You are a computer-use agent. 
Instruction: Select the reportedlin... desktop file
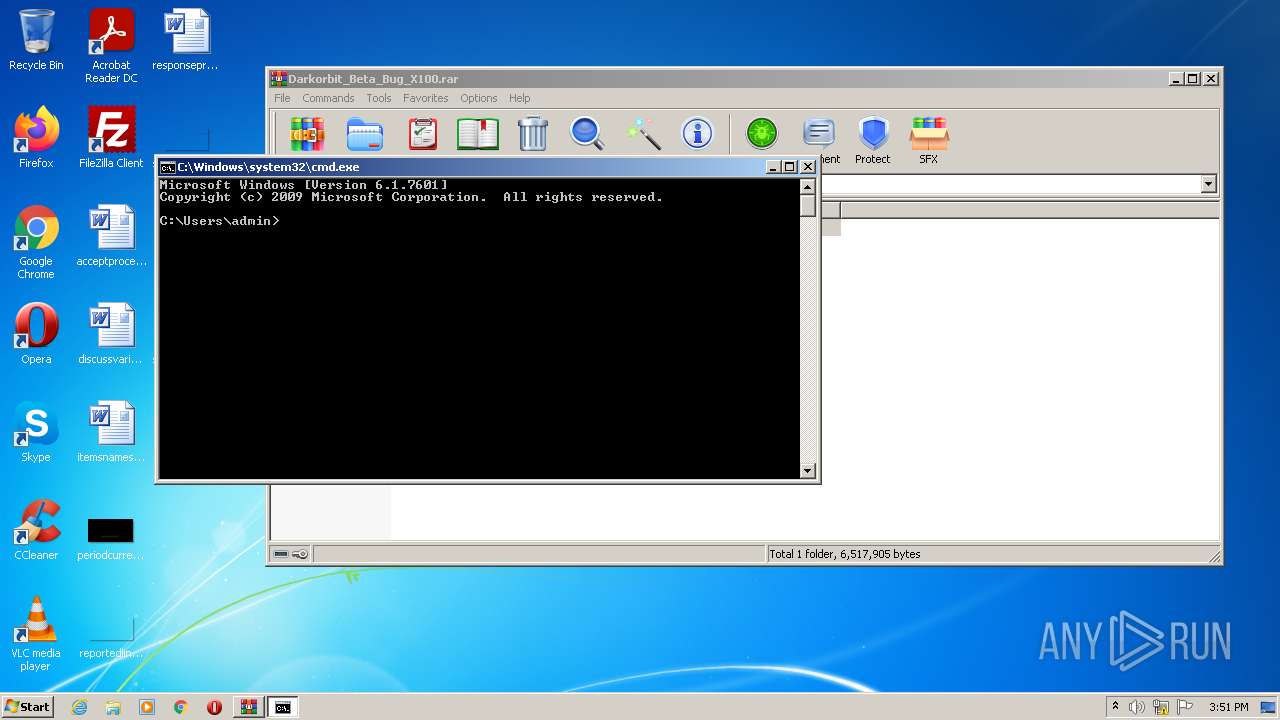(111, 636)
